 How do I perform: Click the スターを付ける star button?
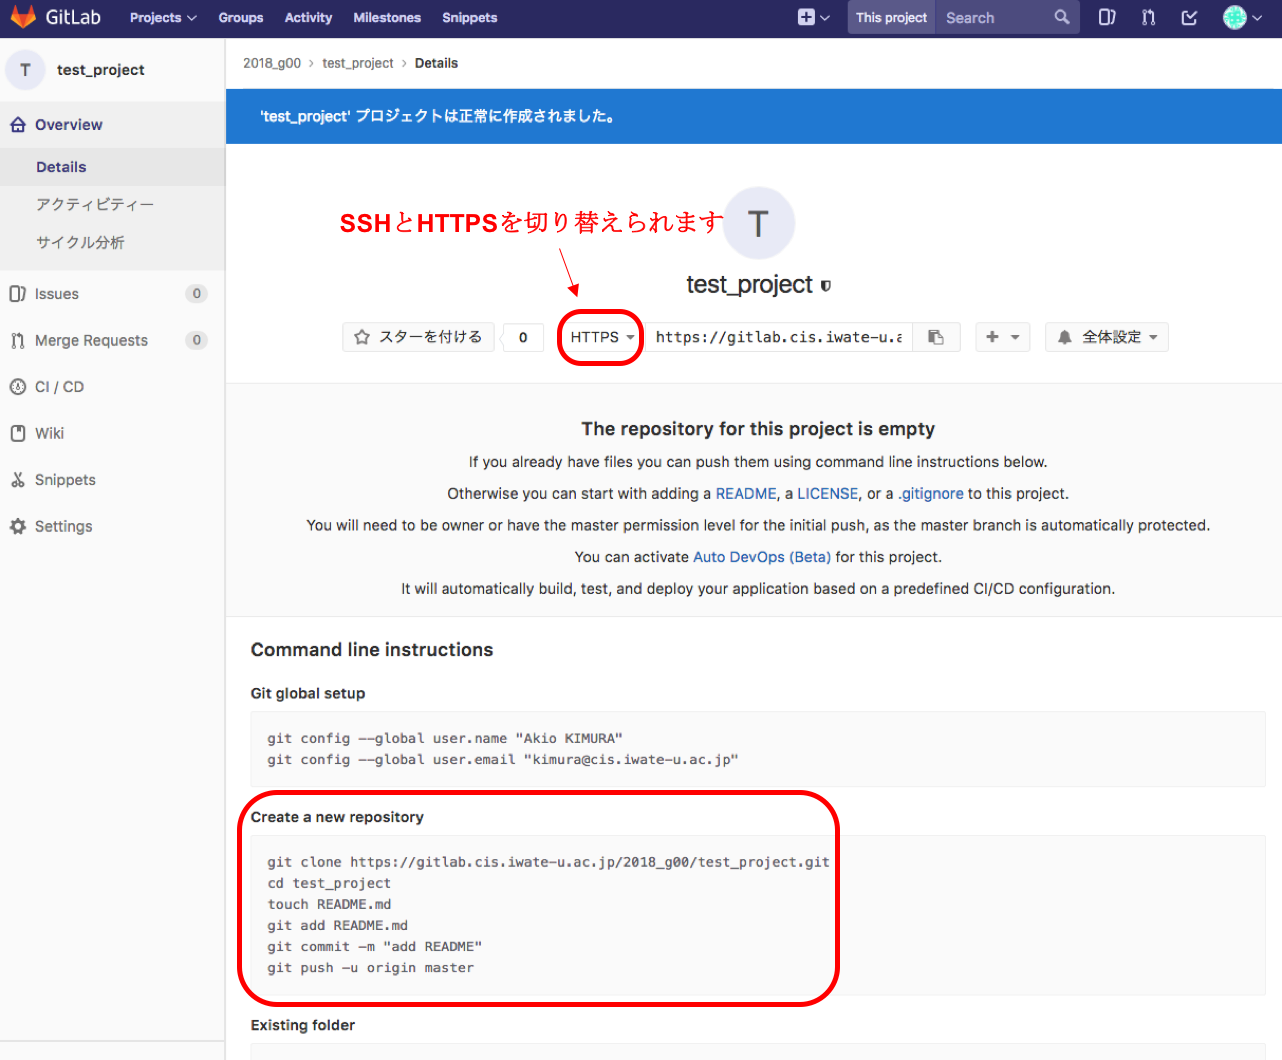tap(418, 337)
